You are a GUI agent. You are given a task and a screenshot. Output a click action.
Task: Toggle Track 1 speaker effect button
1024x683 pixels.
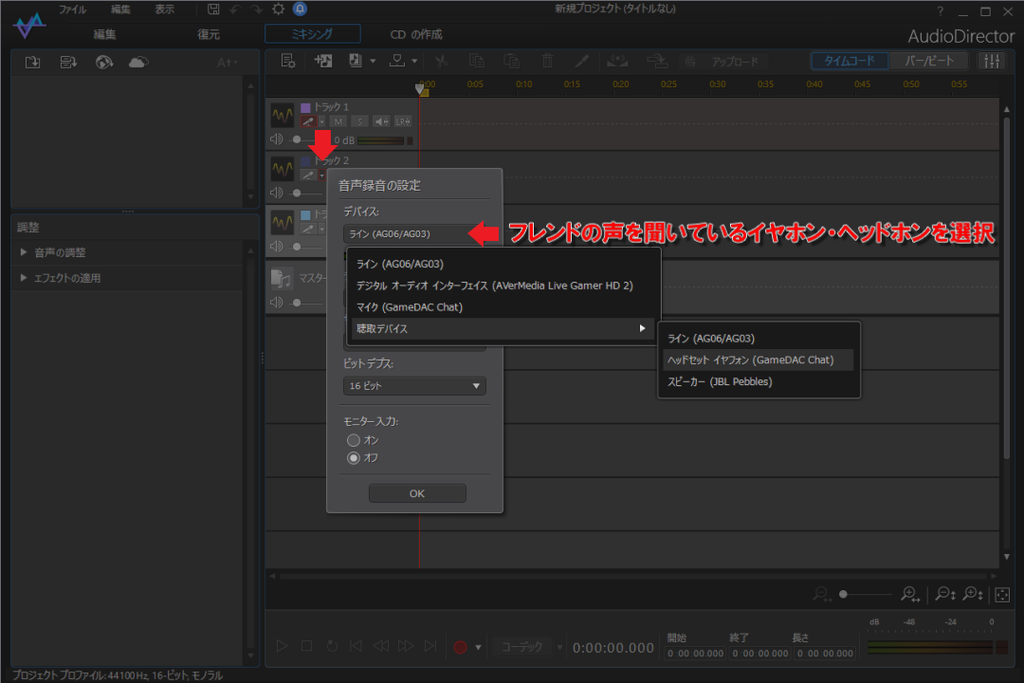point(381,121)
